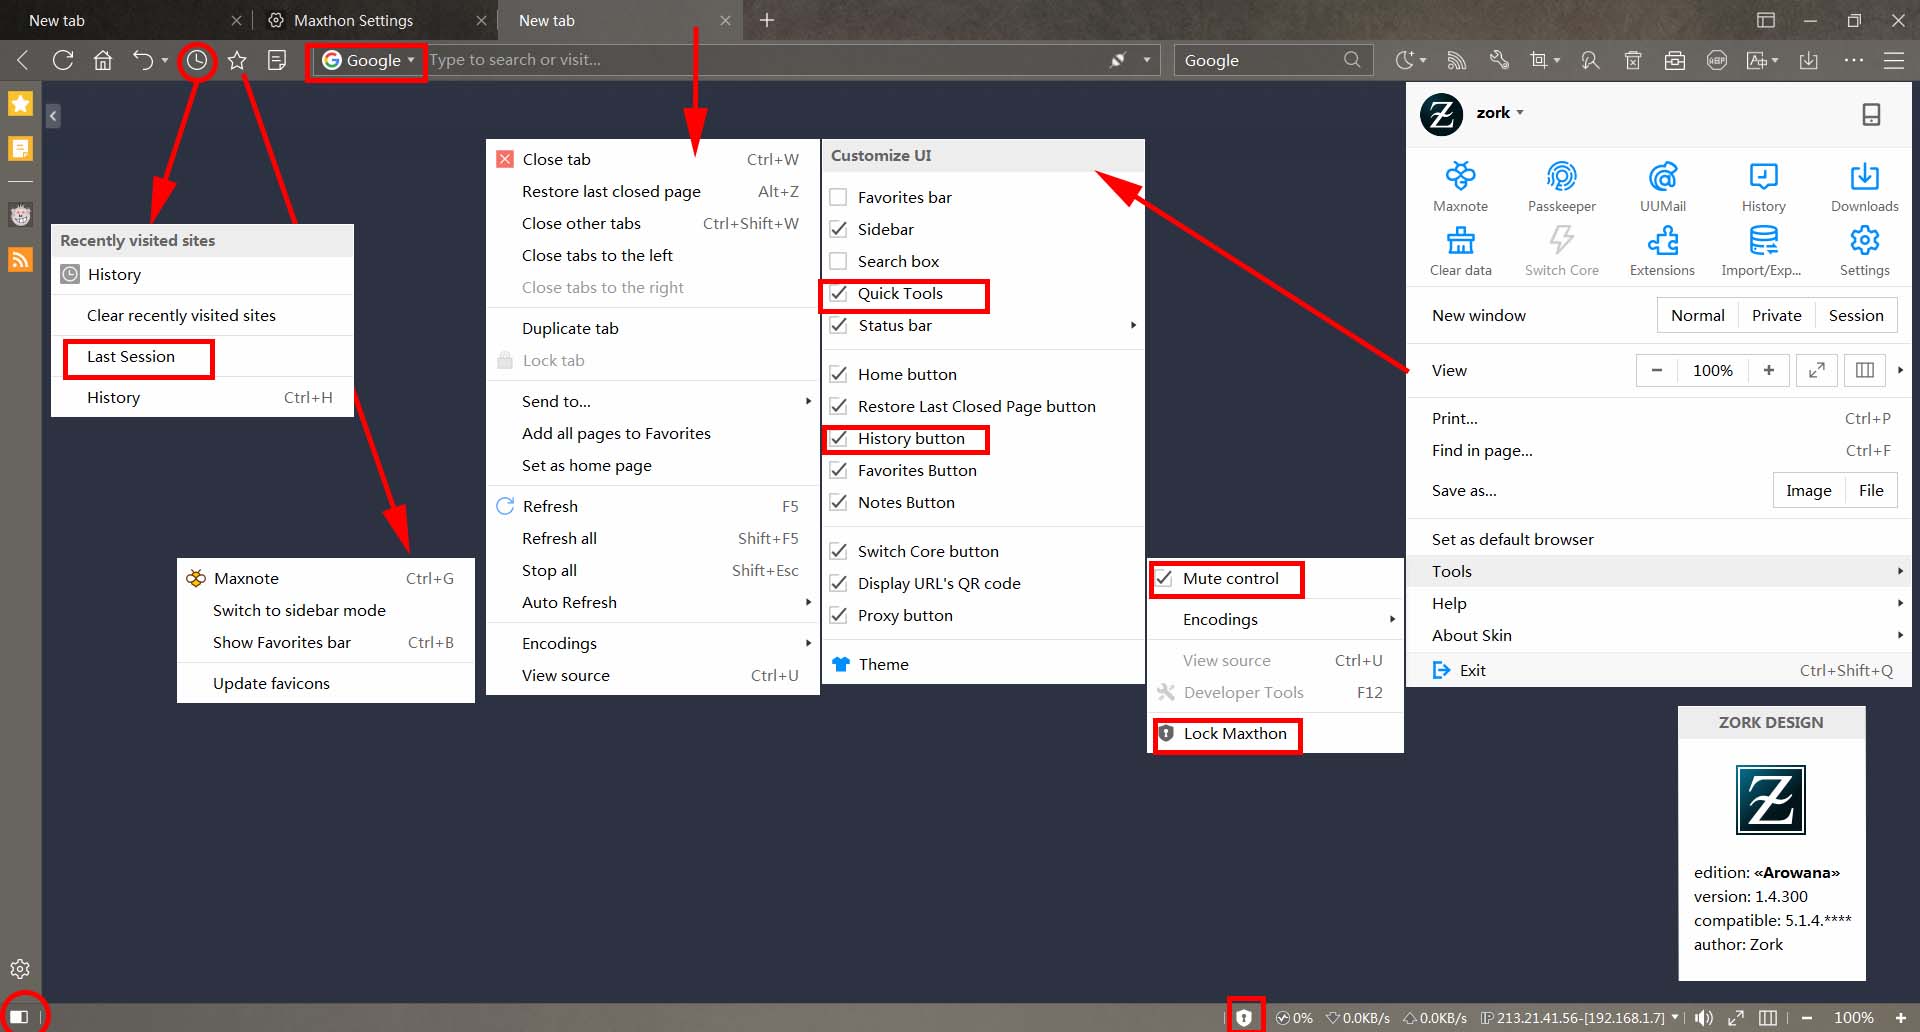Save page as Image
The width and height of the screenshot is (1920, 1032).
point(1808,490)
